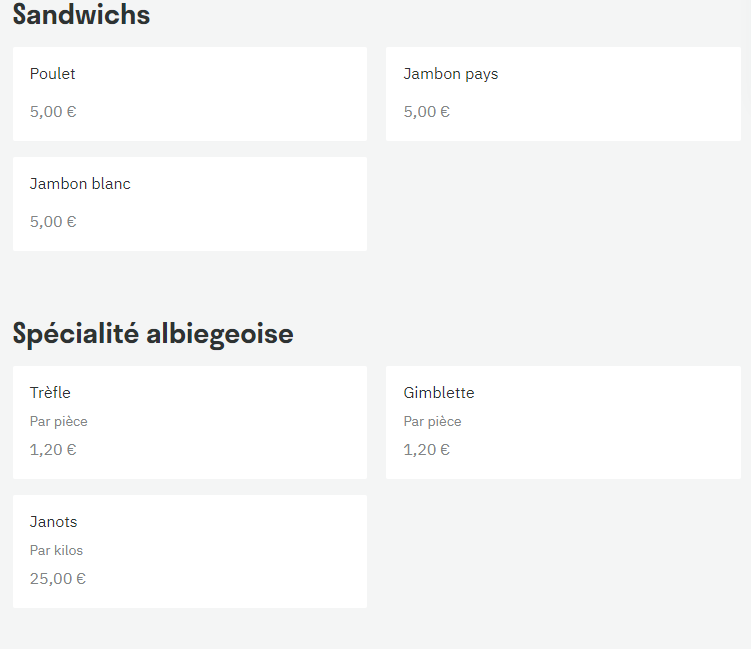The width and height of the screenshot is (751, 649).
Task: Click the Par pièce label under Trèfle
Action: [58, 421]
